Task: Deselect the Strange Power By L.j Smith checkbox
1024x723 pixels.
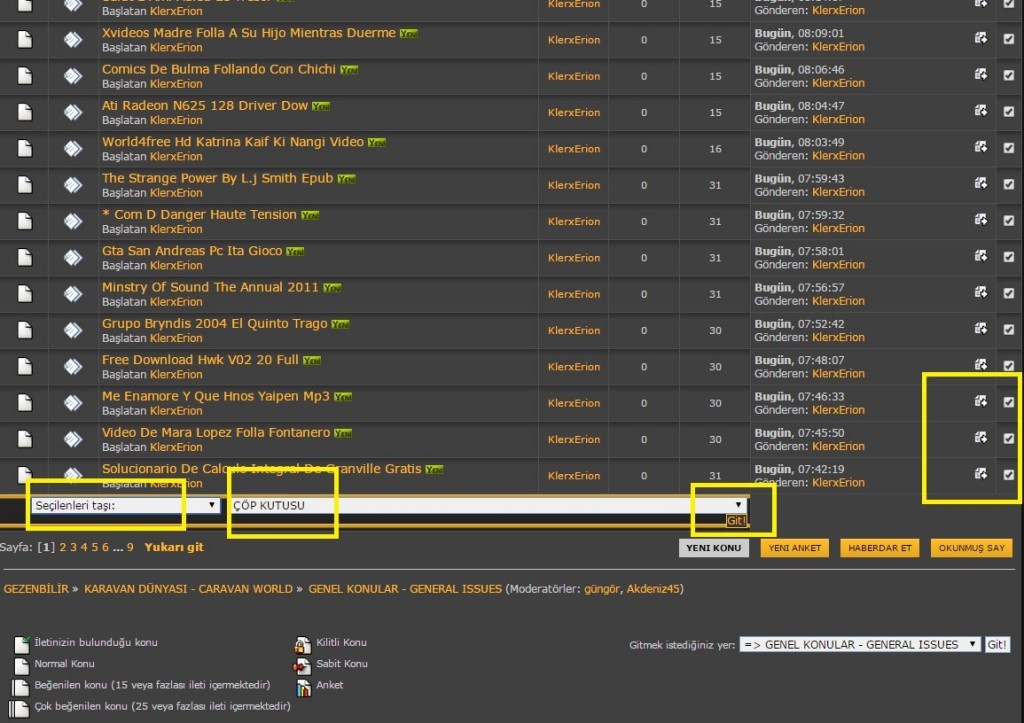Action: (x=1008, y=184)
